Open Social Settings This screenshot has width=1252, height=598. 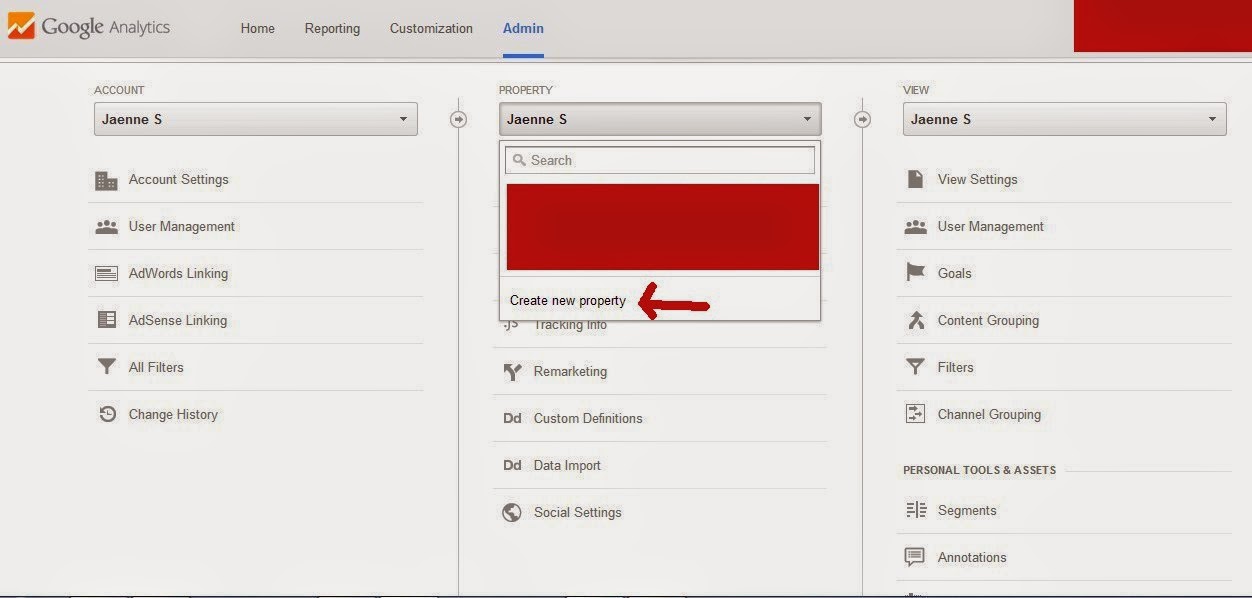(577, 512)
